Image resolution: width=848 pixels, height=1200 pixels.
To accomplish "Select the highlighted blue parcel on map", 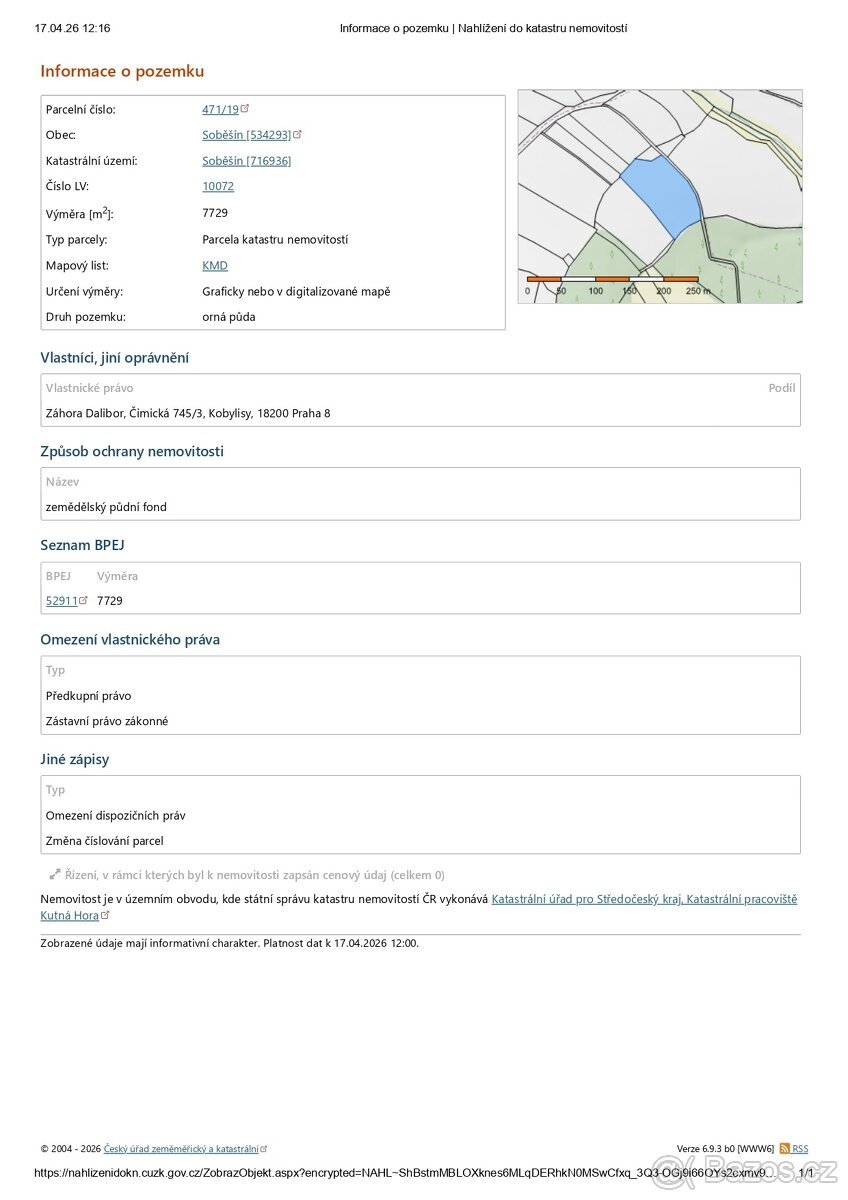I will [x=660, y=195].
